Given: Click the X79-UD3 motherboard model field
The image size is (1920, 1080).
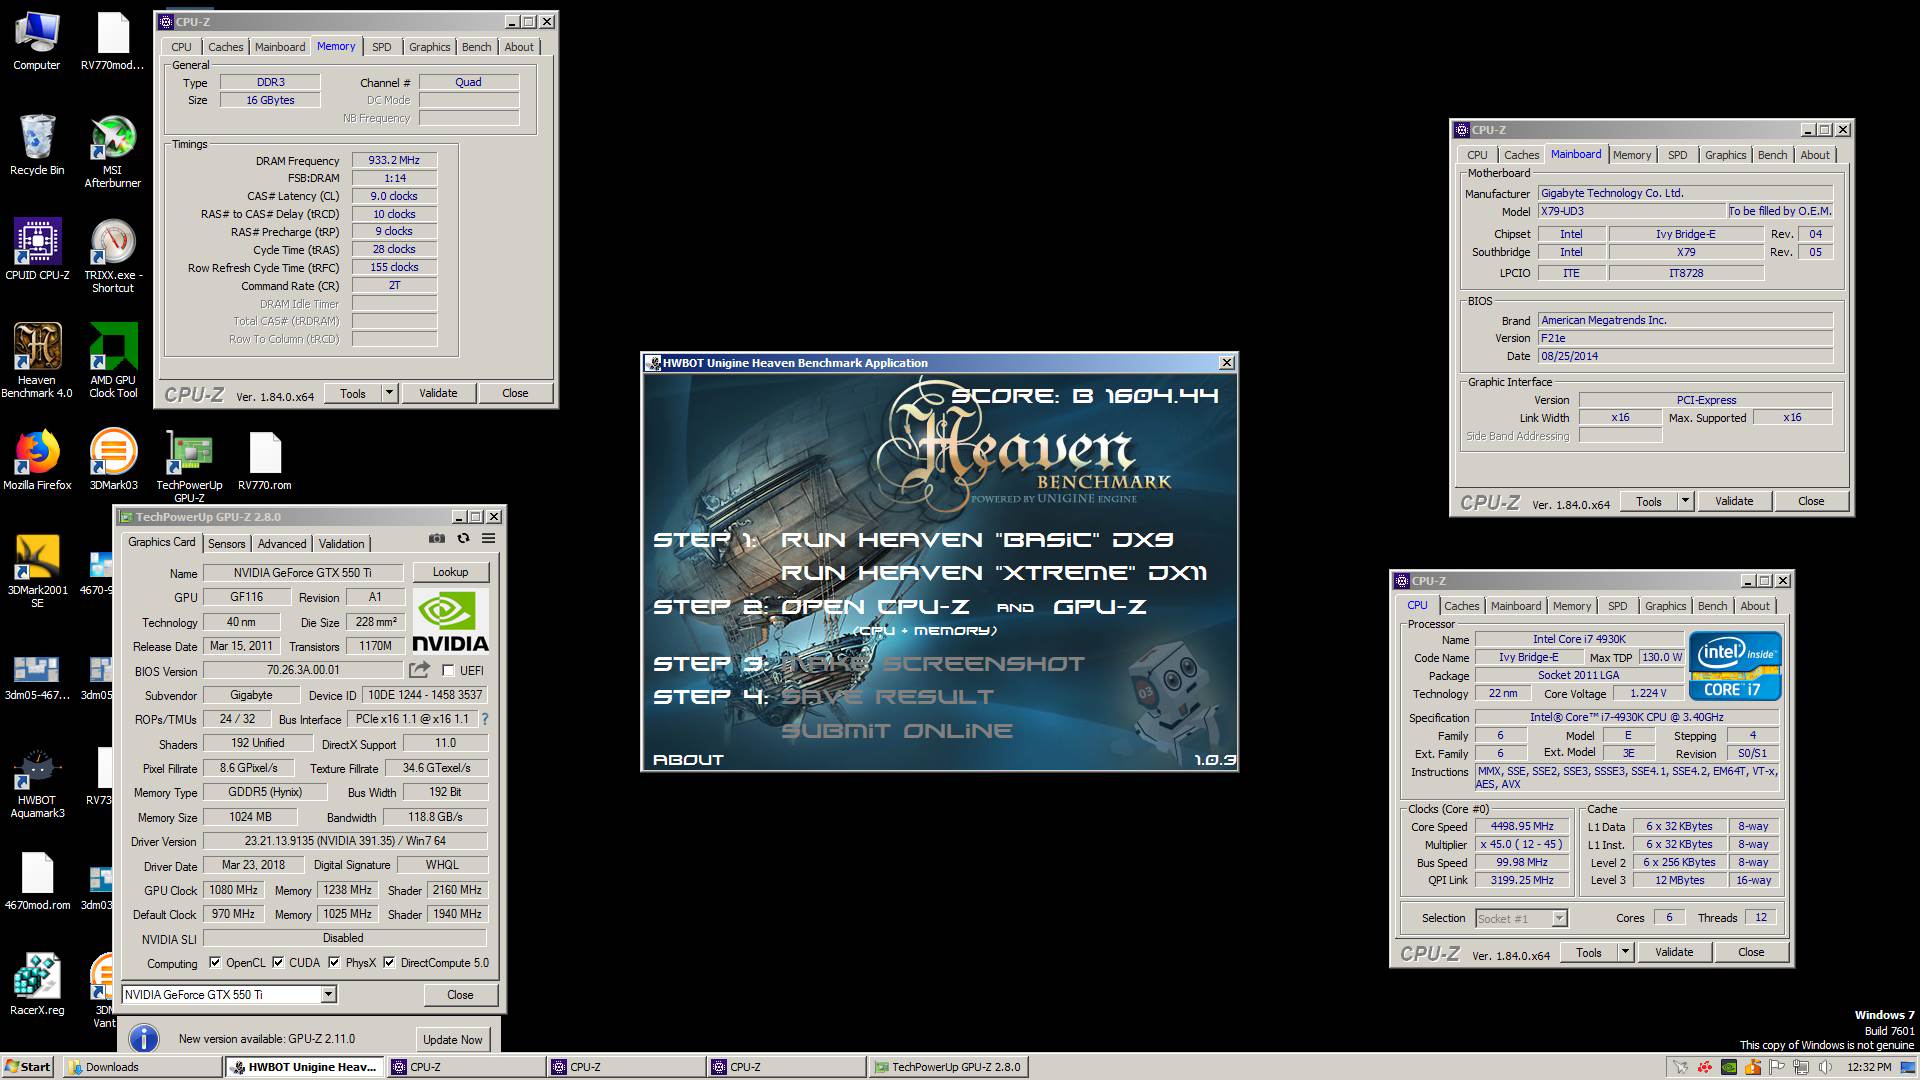Looking at the screenshot, I should point(1632,211).
